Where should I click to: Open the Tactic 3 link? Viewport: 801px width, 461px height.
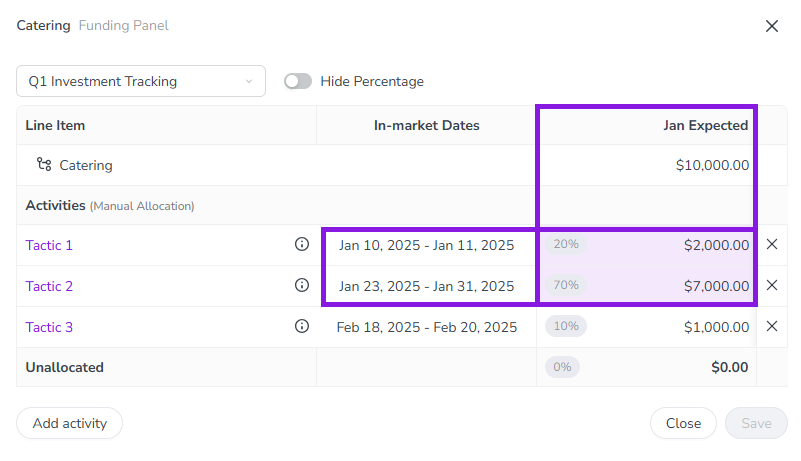click(x=49, y=327)
